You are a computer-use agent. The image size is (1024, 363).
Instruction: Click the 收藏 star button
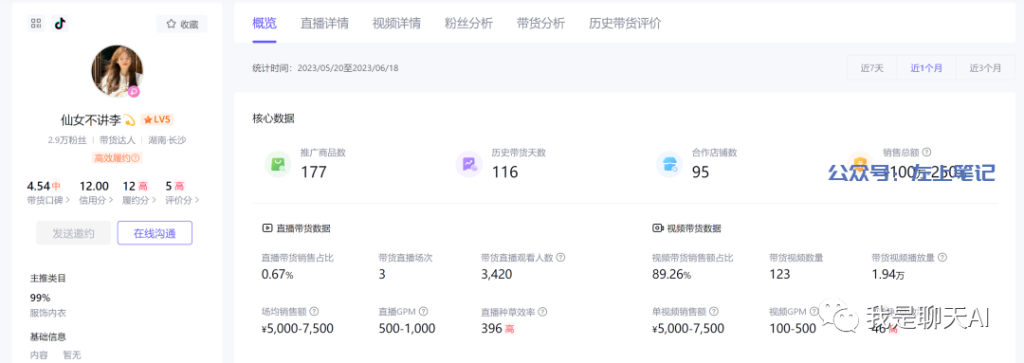tap(182, 24)
